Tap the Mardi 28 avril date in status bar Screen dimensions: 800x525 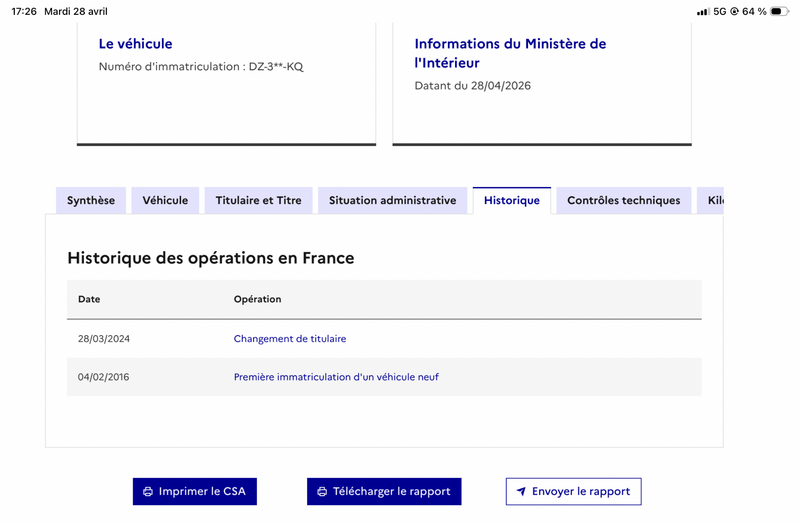76,11
